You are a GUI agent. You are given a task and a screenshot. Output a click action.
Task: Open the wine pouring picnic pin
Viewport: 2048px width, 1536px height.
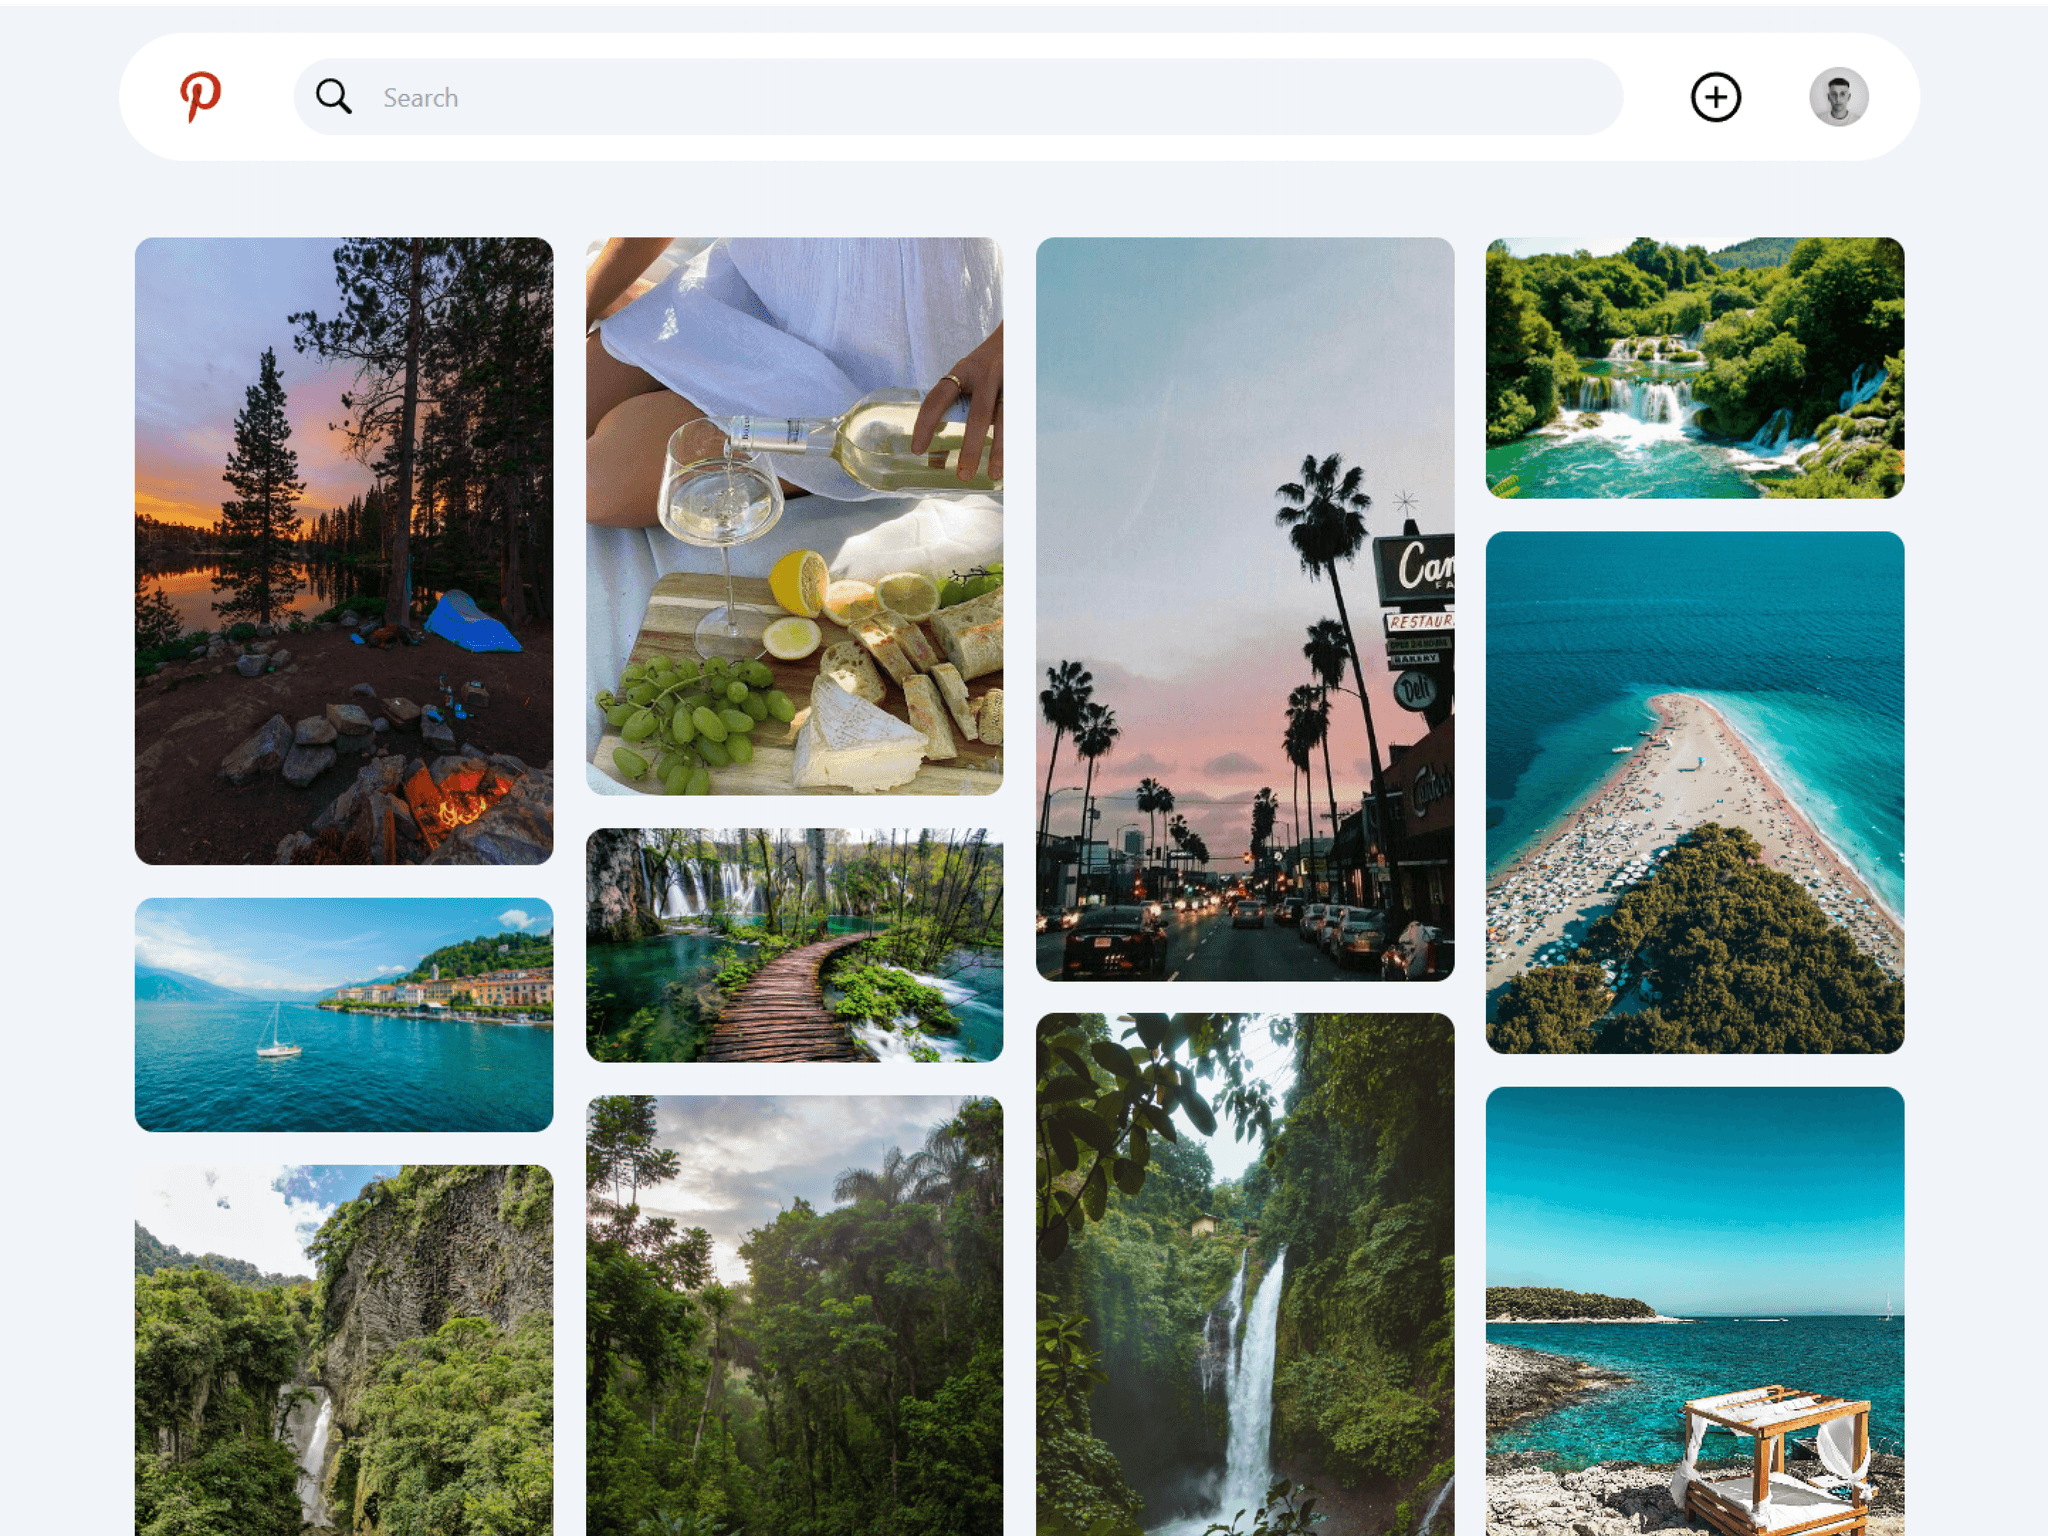(794, 516)
